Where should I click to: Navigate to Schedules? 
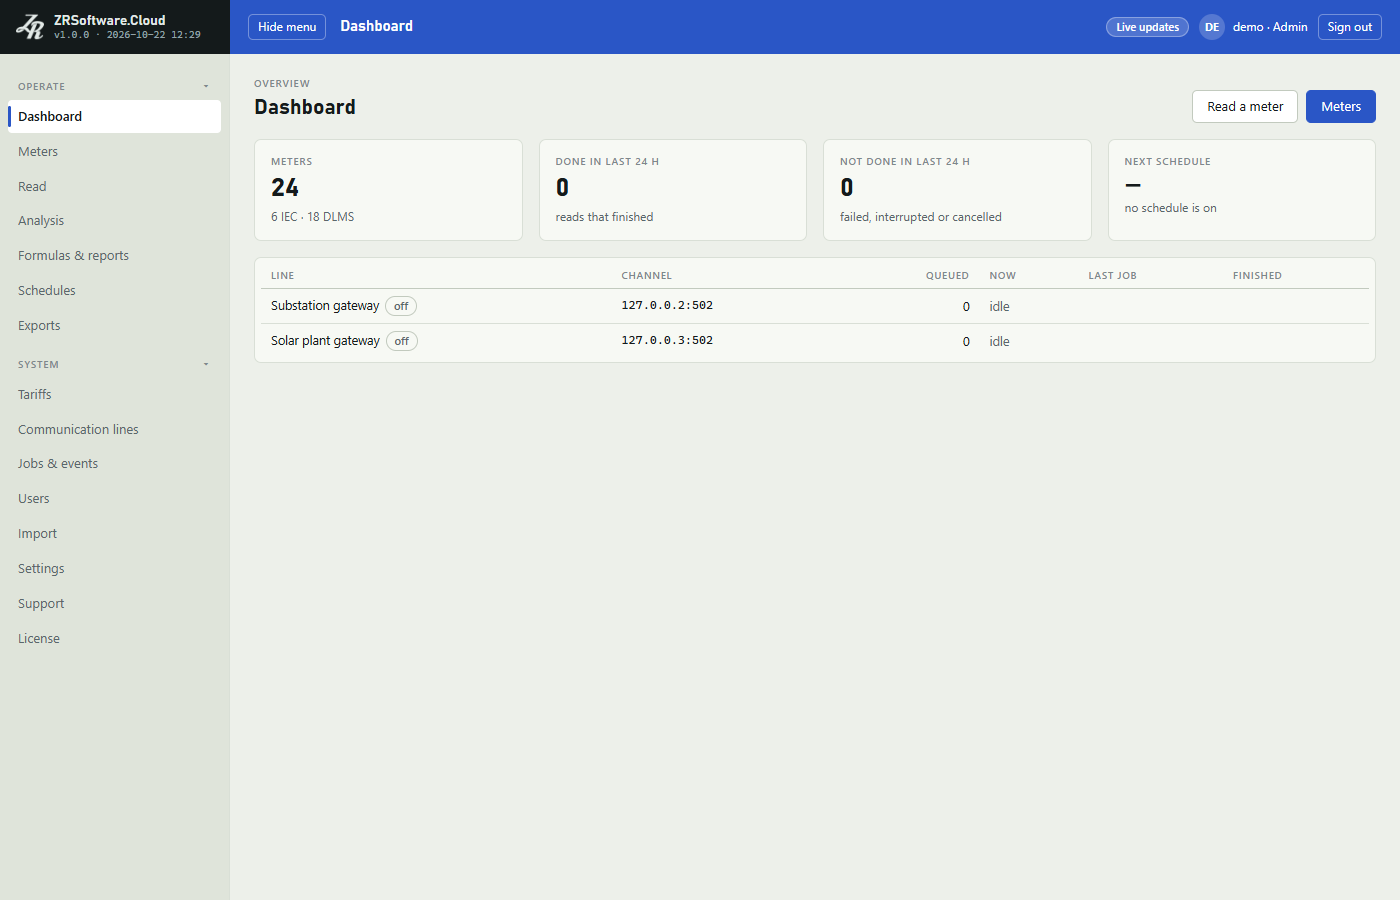tap(115, 290)
